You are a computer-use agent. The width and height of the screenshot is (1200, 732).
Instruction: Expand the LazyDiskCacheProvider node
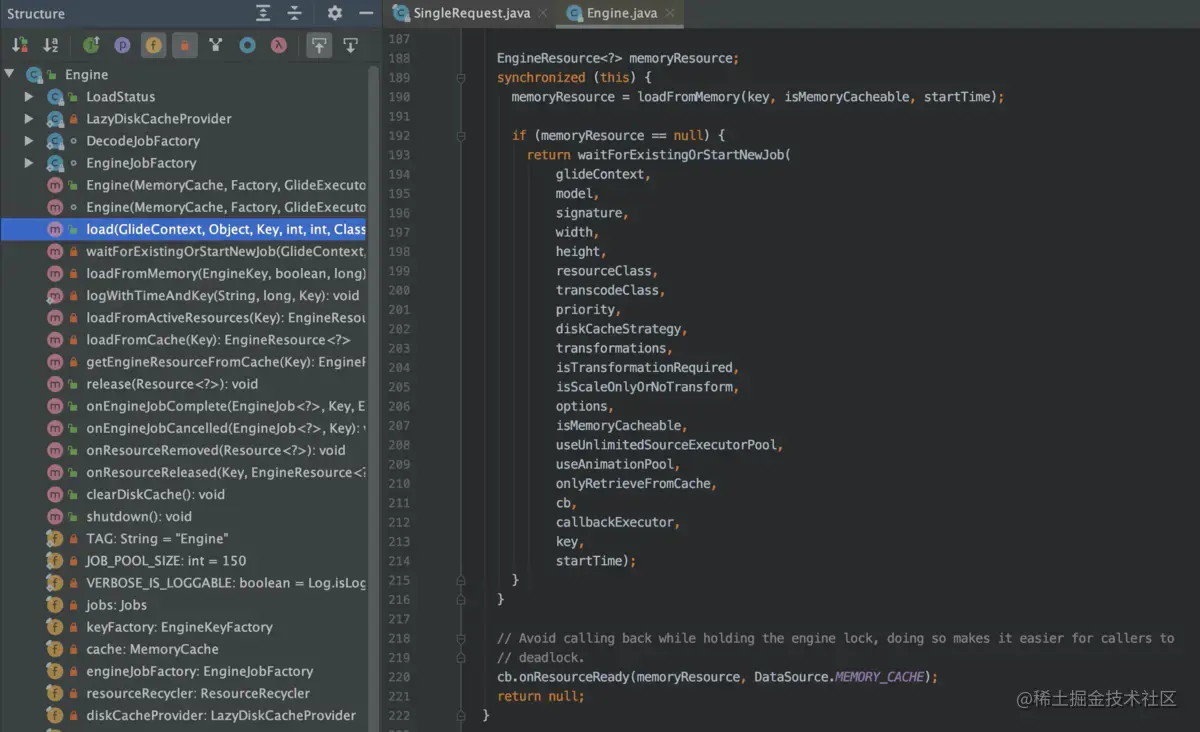(29, 119)
